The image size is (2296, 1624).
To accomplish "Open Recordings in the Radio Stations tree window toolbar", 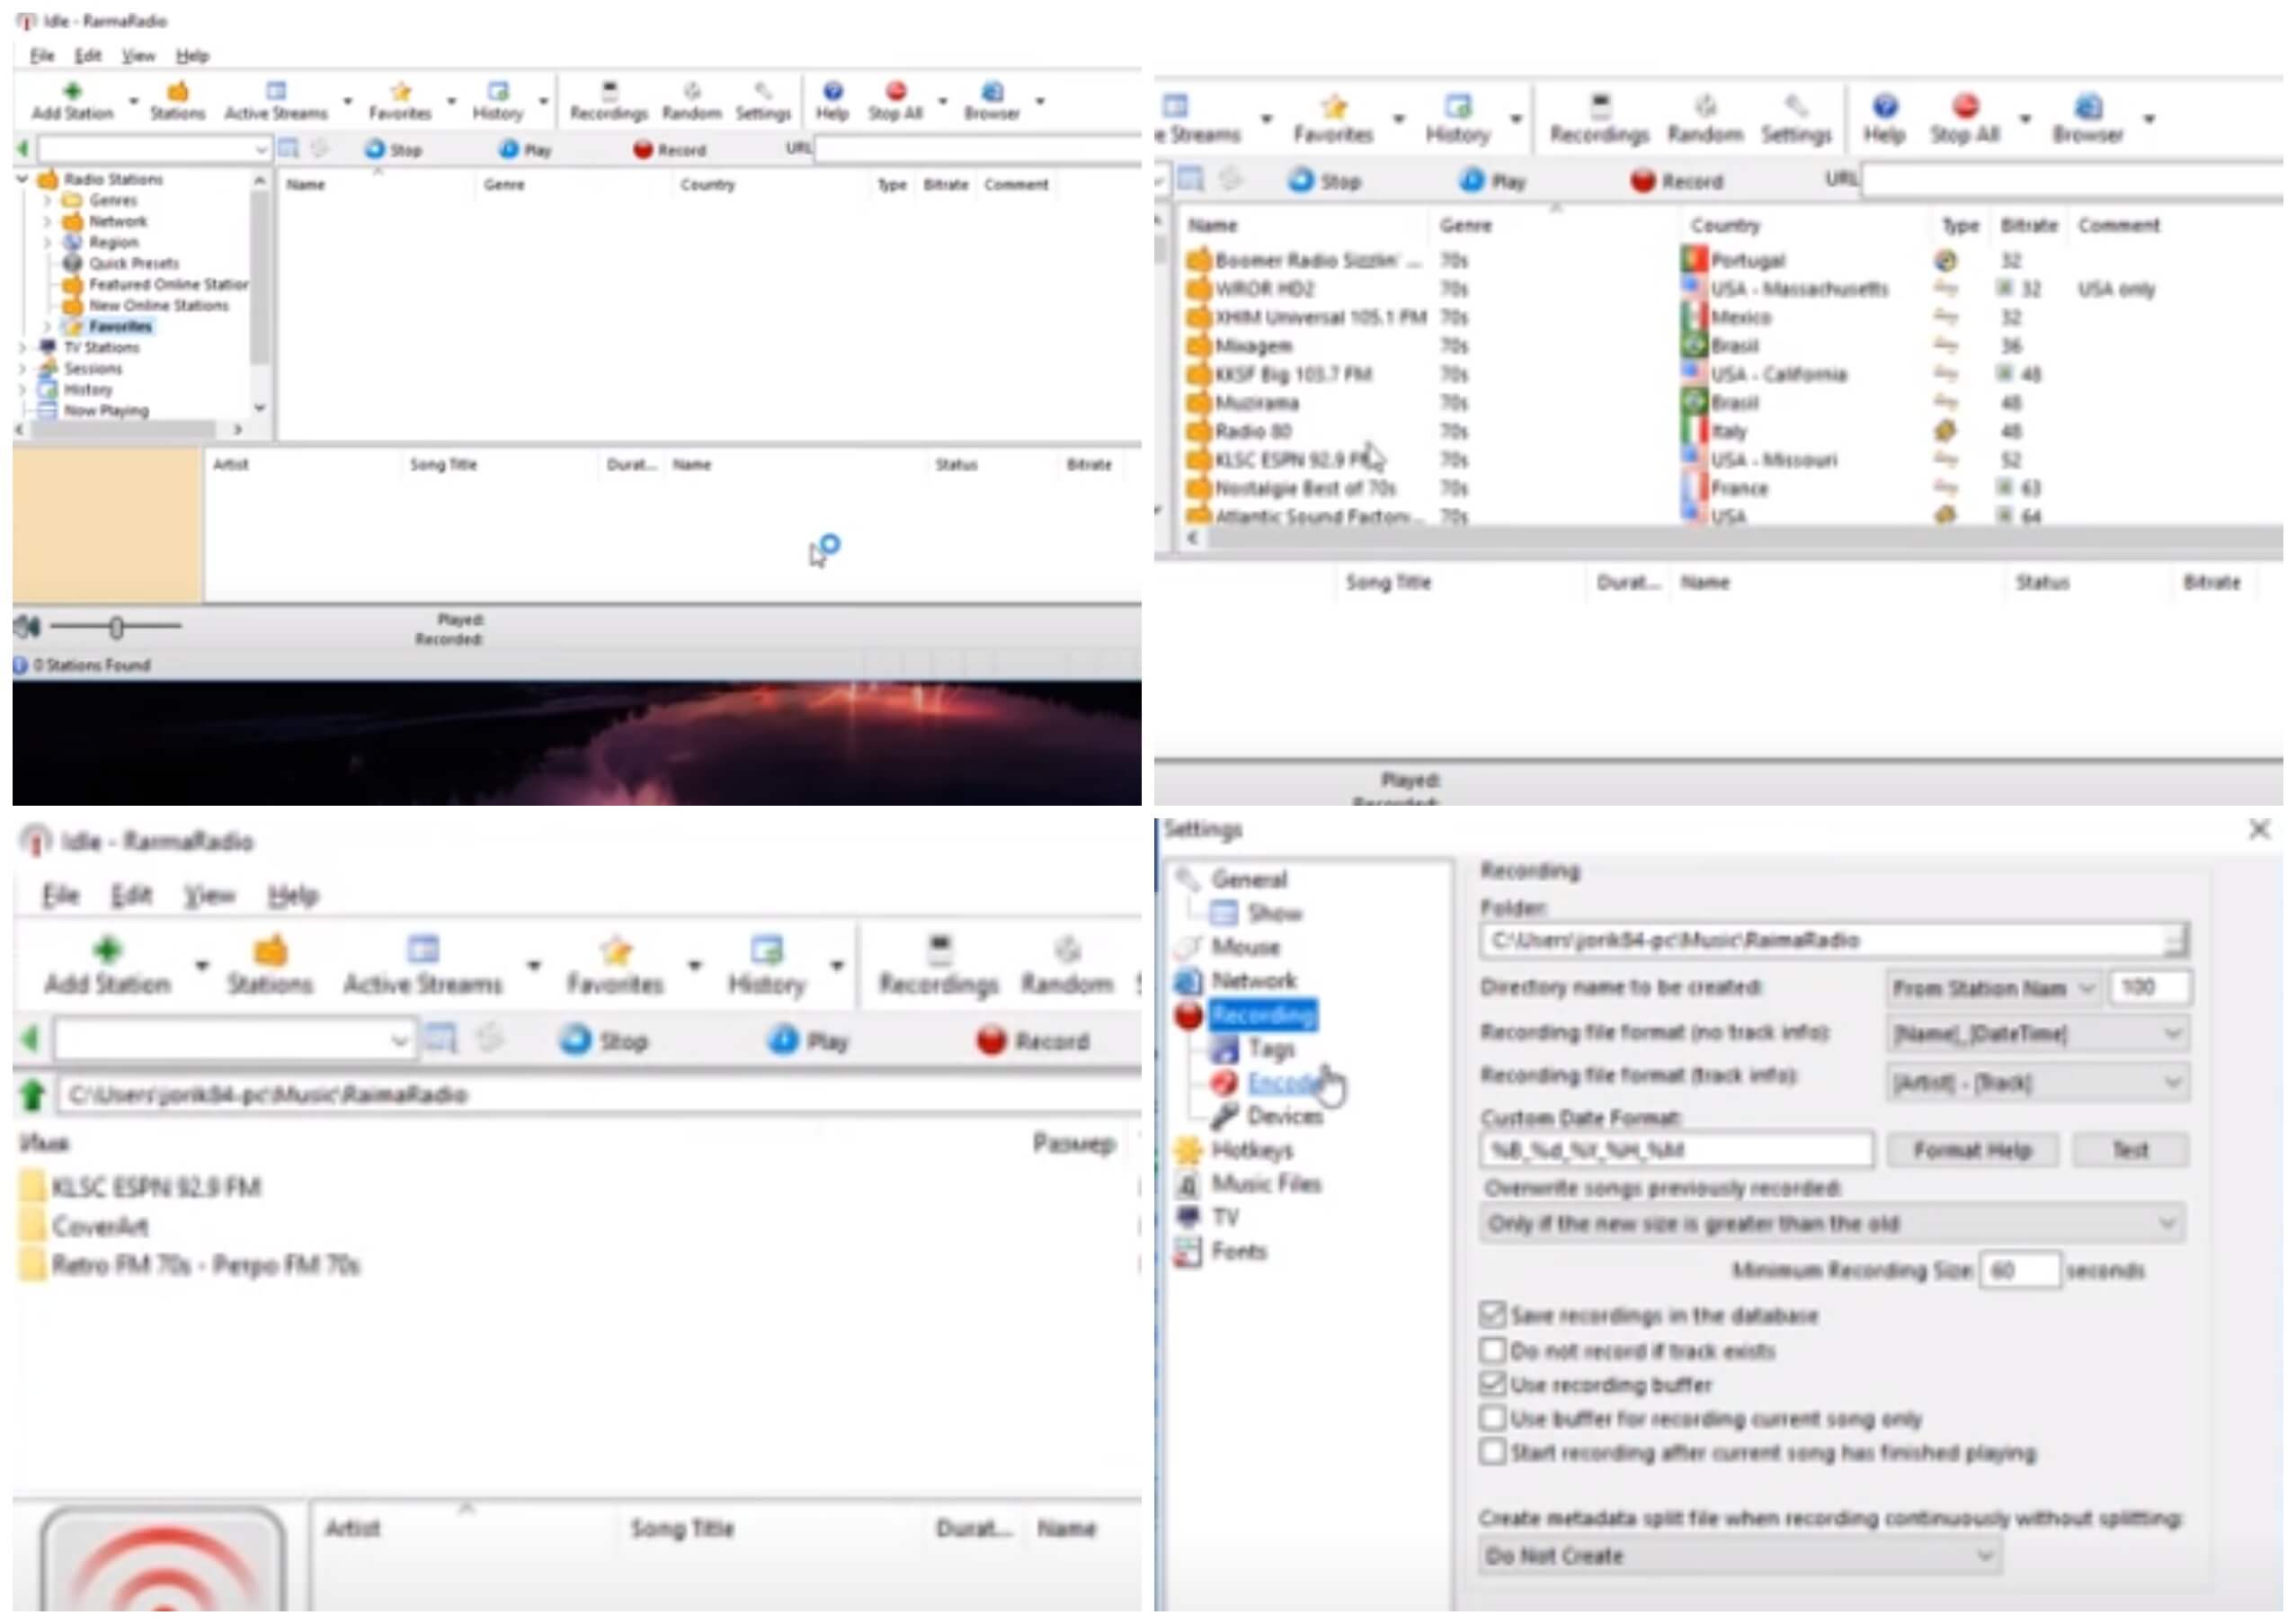I will click(x=609, y=101).
